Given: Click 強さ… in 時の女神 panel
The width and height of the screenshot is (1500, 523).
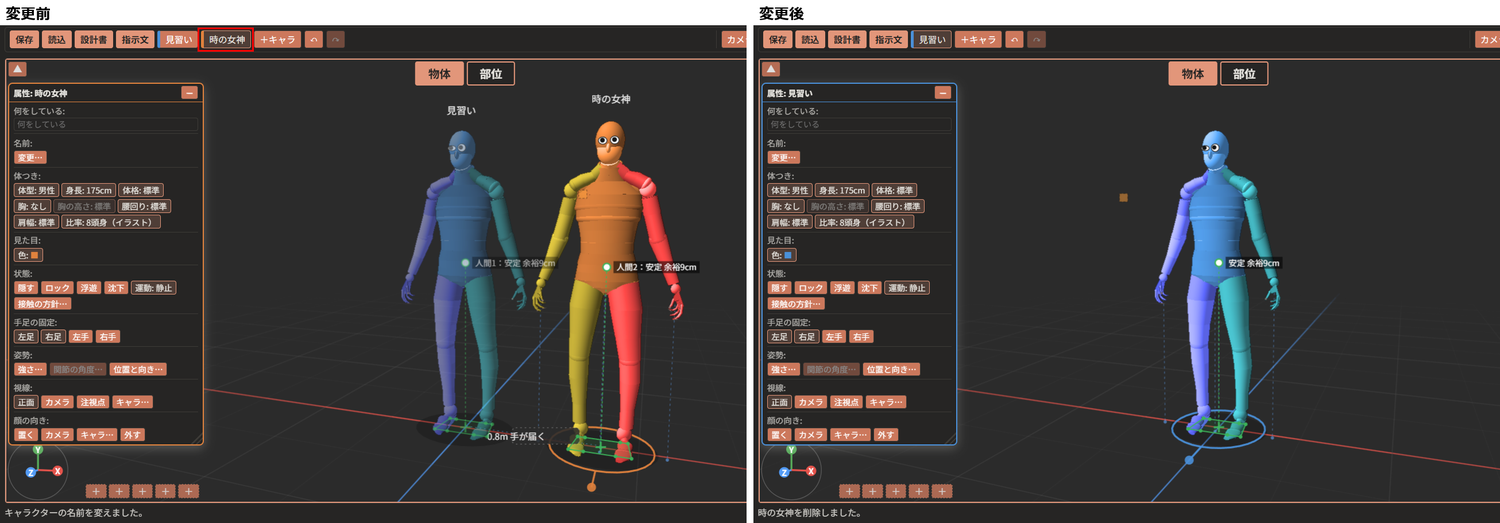Looking at the screenshot, I should (x=30, y=369).
